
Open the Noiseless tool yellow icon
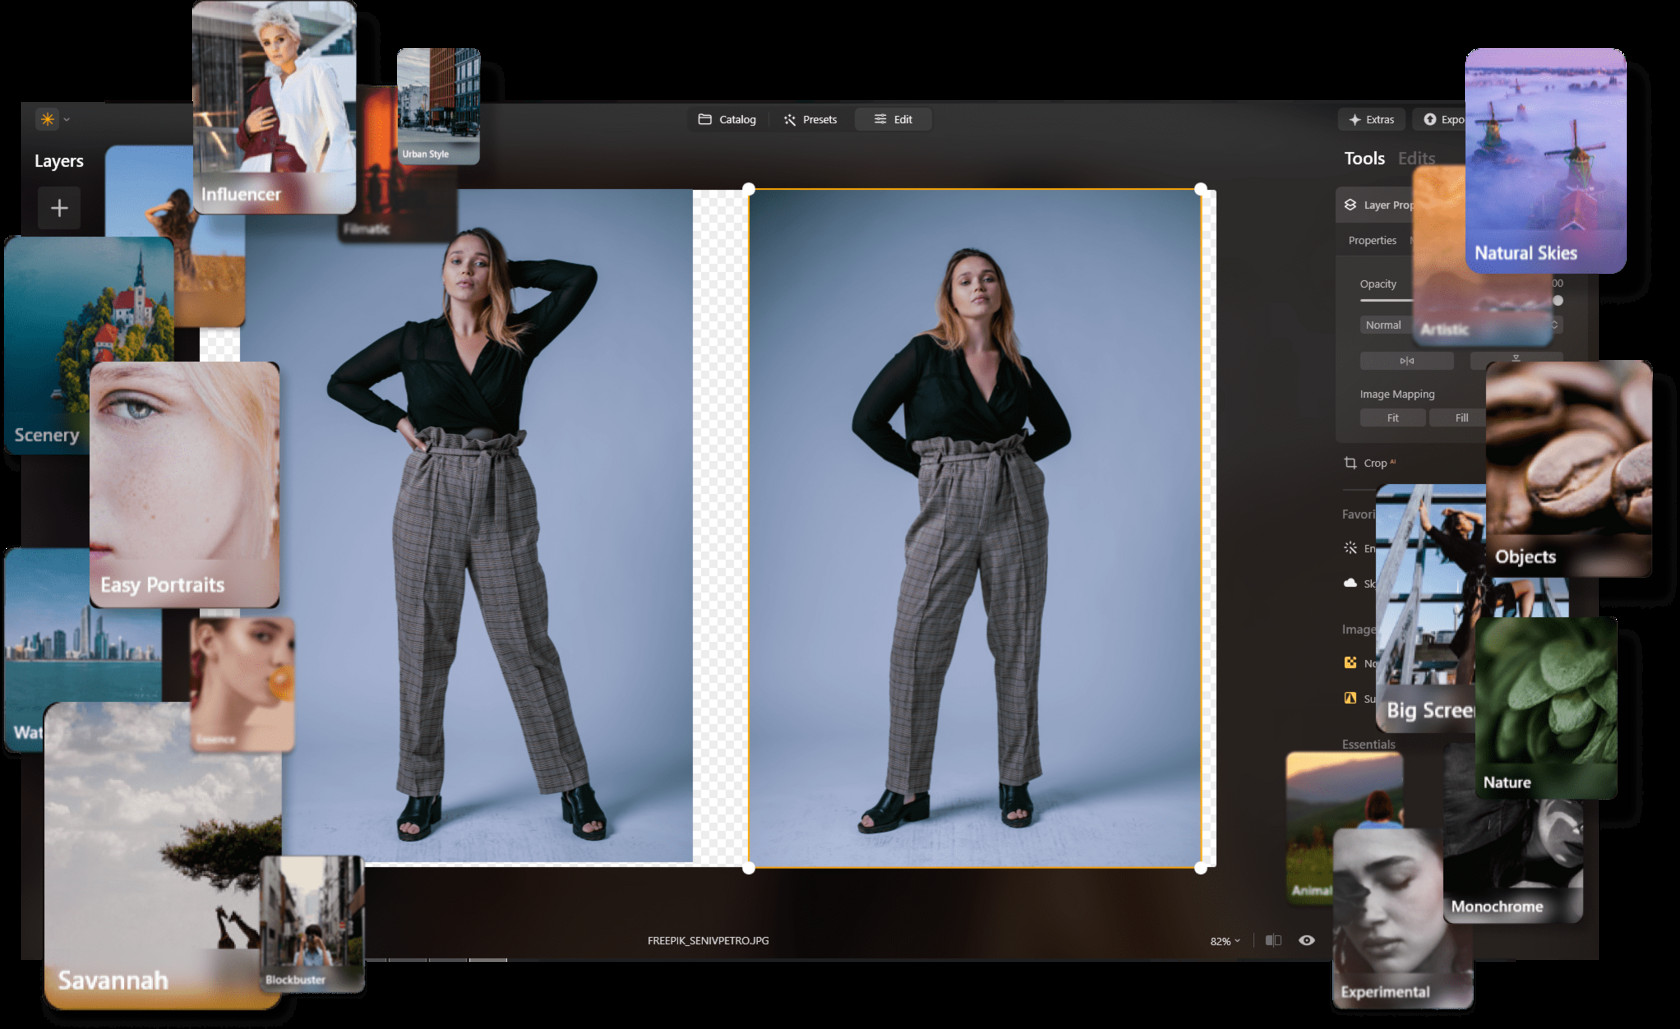tap(1350, 662)
